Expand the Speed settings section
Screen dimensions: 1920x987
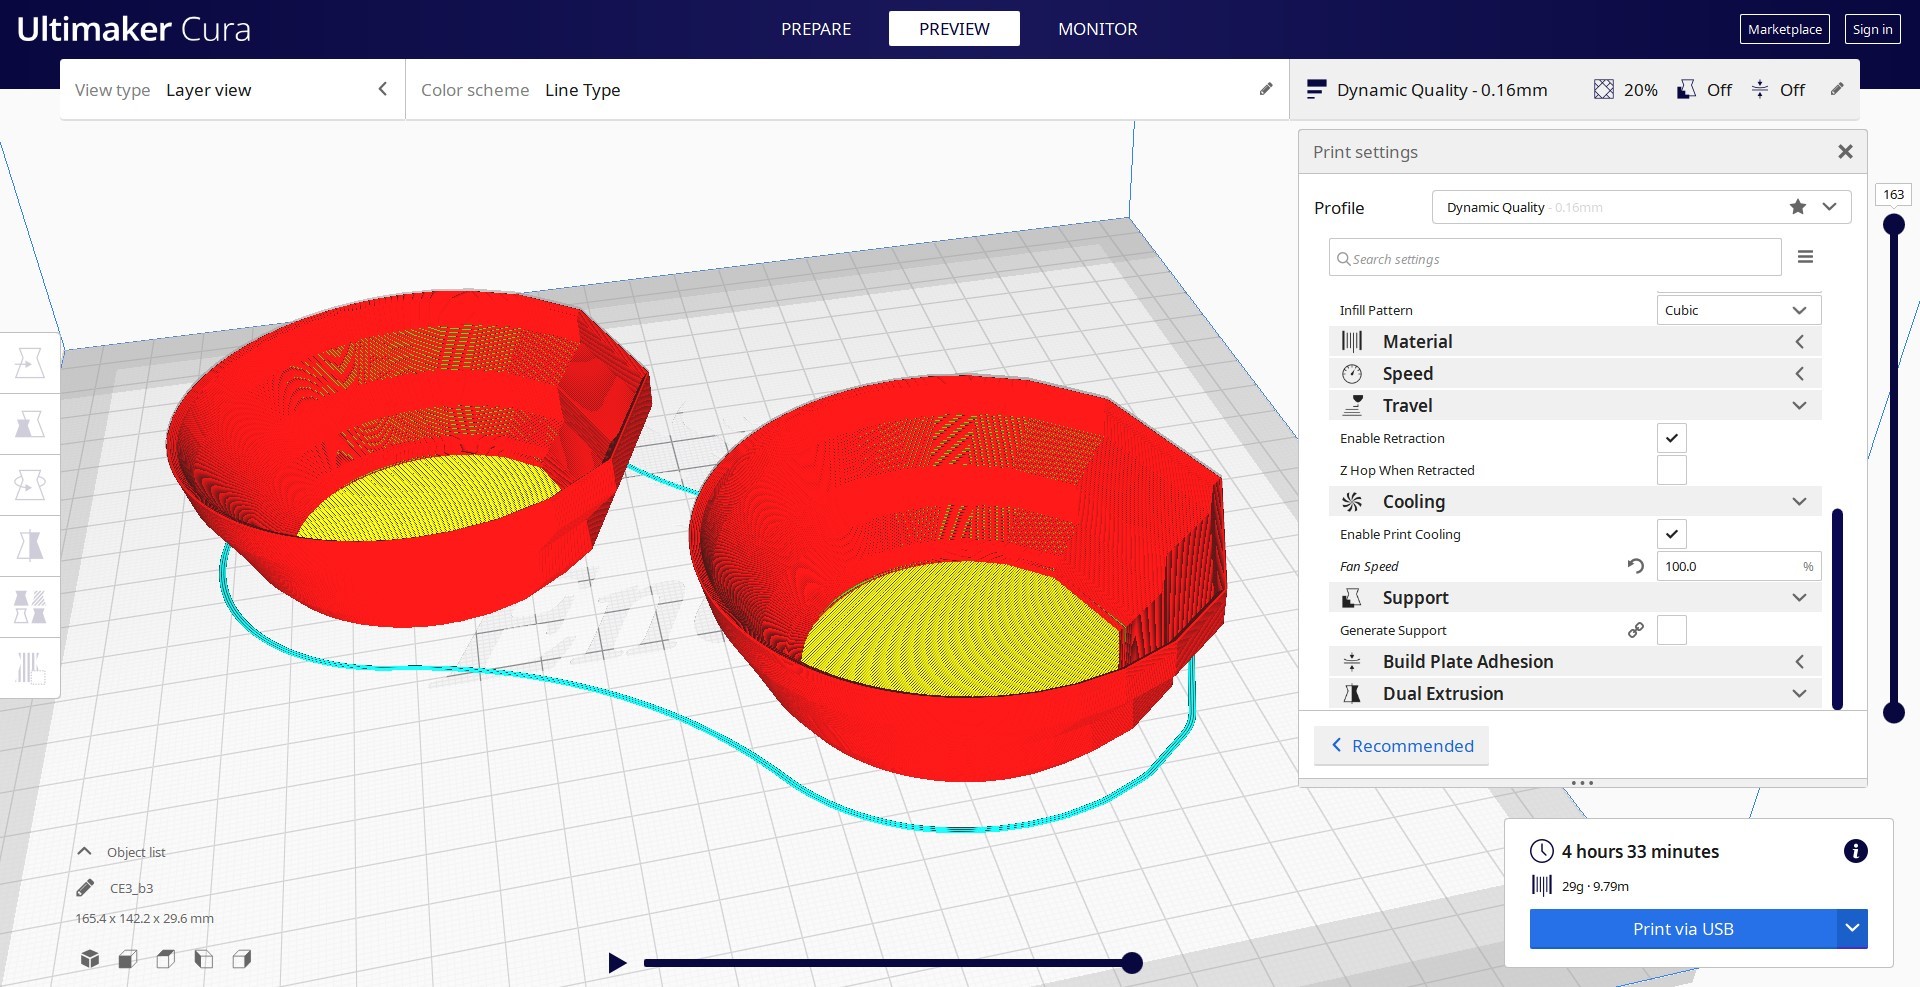point(1575,373)
